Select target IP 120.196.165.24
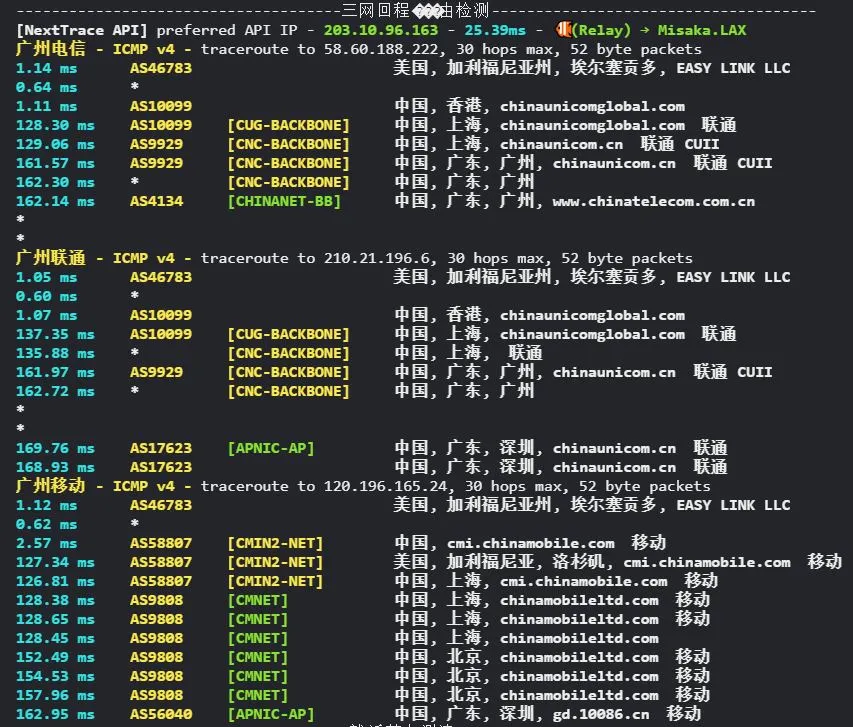The height and width of the screenshot is (727, 853). (385, 486)
